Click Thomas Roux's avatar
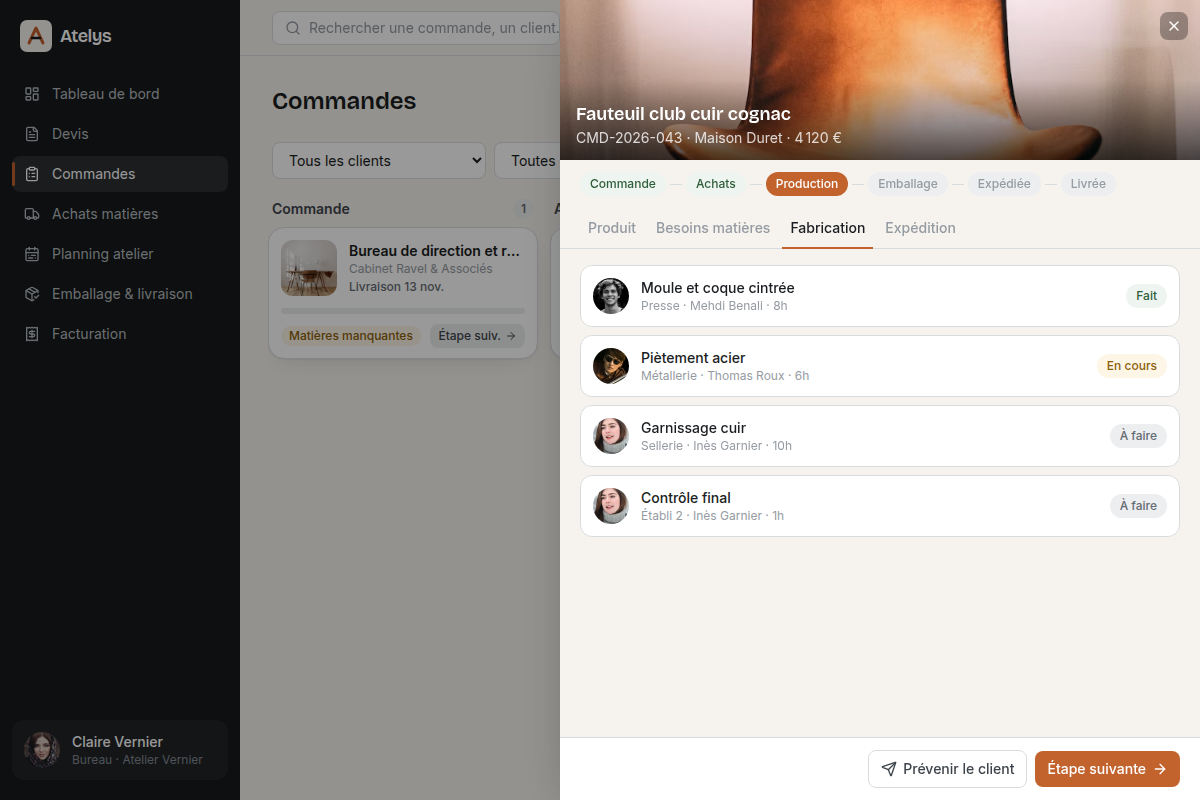Viewport: 1200px width, 800px height. 611,366
